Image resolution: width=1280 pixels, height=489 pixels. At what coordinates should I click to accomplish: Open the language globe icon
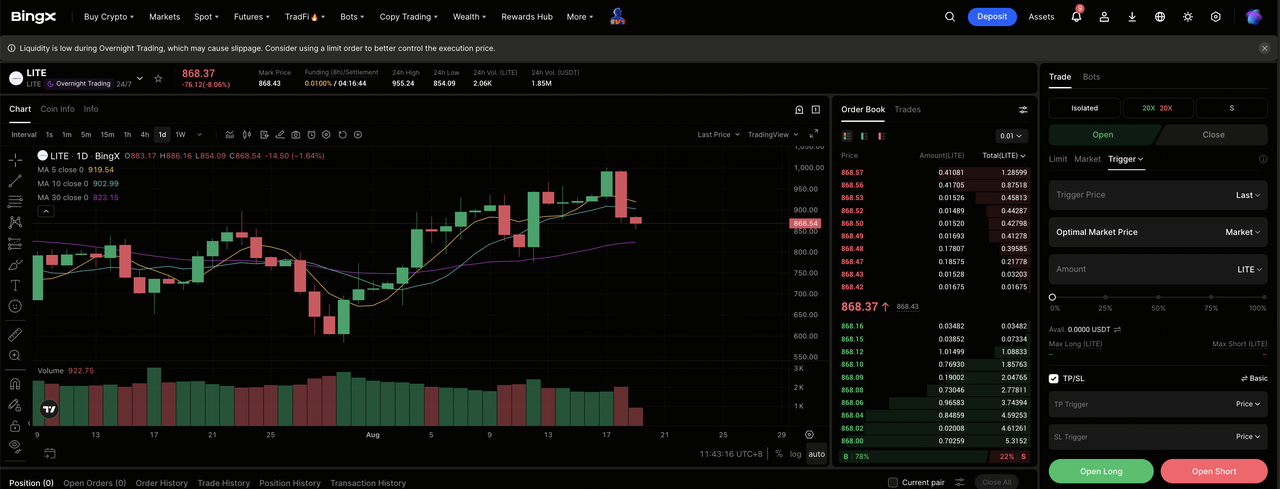tap(1160, 17)
